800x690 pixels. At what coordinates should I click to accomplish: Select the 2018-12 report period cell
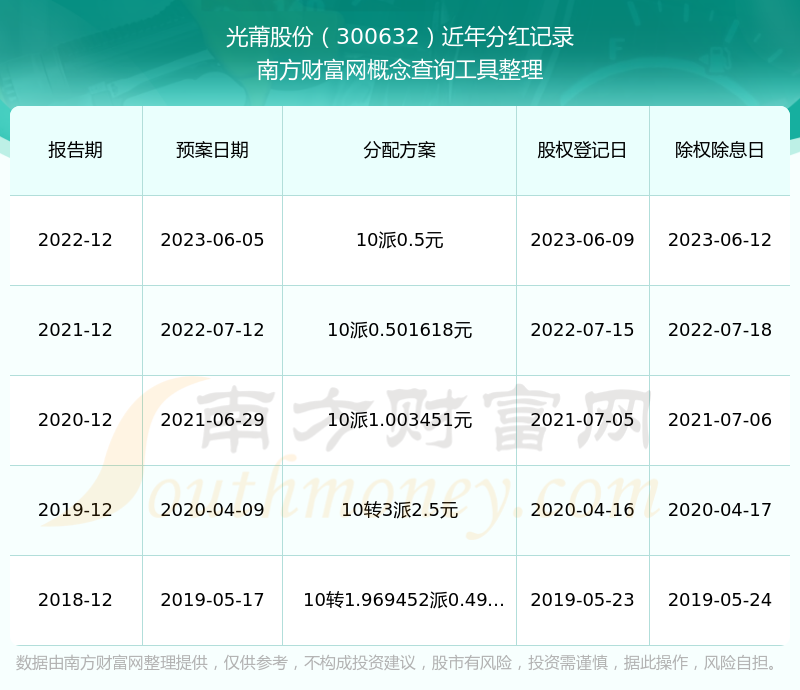click(75, 600)
